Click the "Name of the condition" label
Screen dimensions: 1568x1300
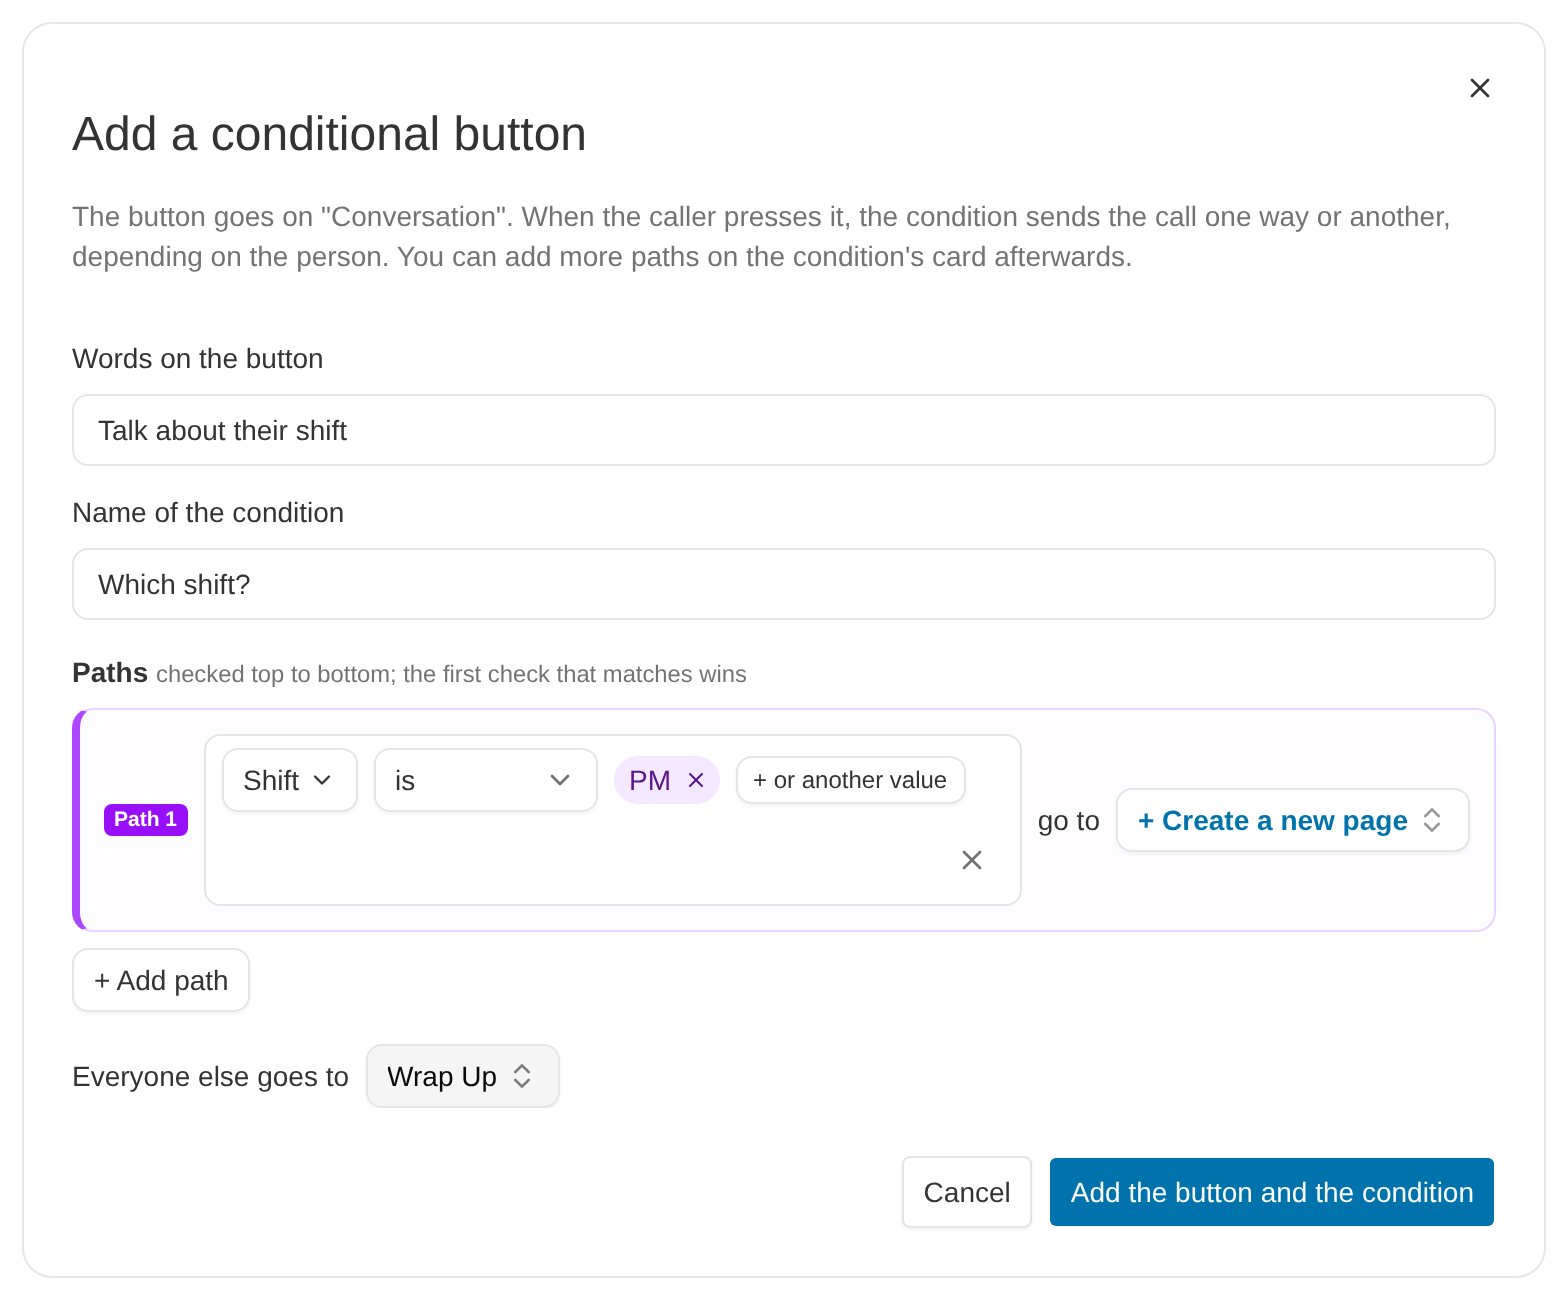point(208,513)
